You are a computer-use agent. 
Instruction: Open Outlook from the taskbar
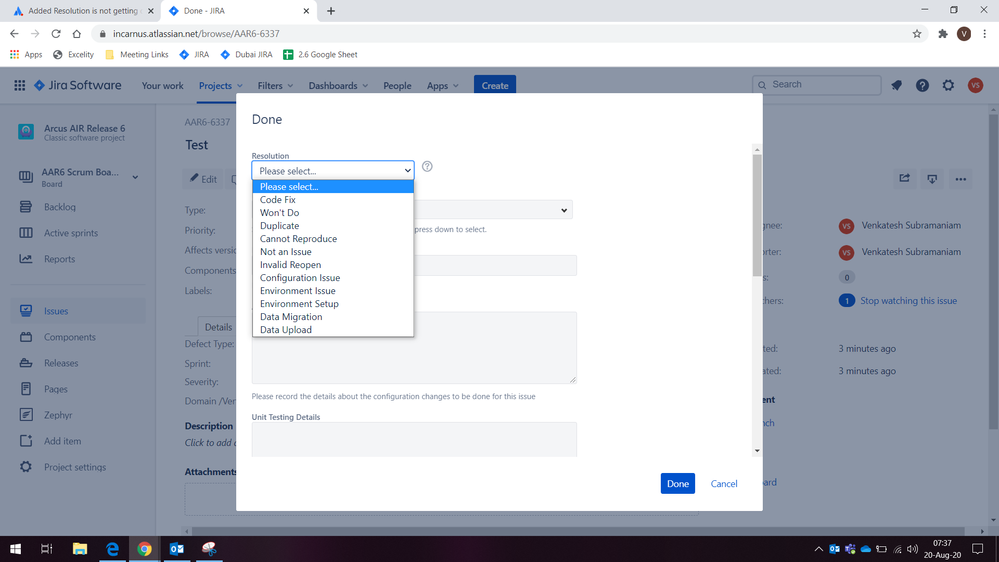(x=177, y=549)
